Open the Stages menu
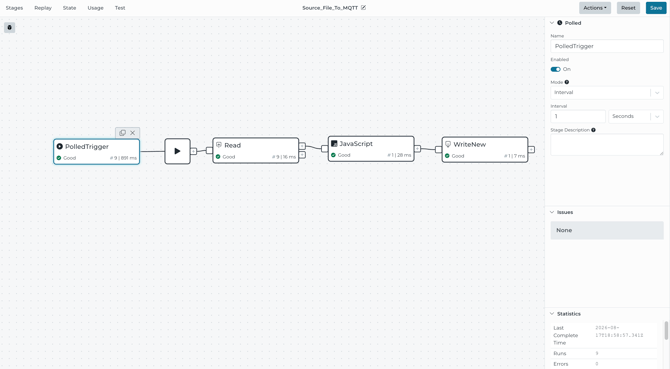Screen dimensions: 670x369 [15, 8]
